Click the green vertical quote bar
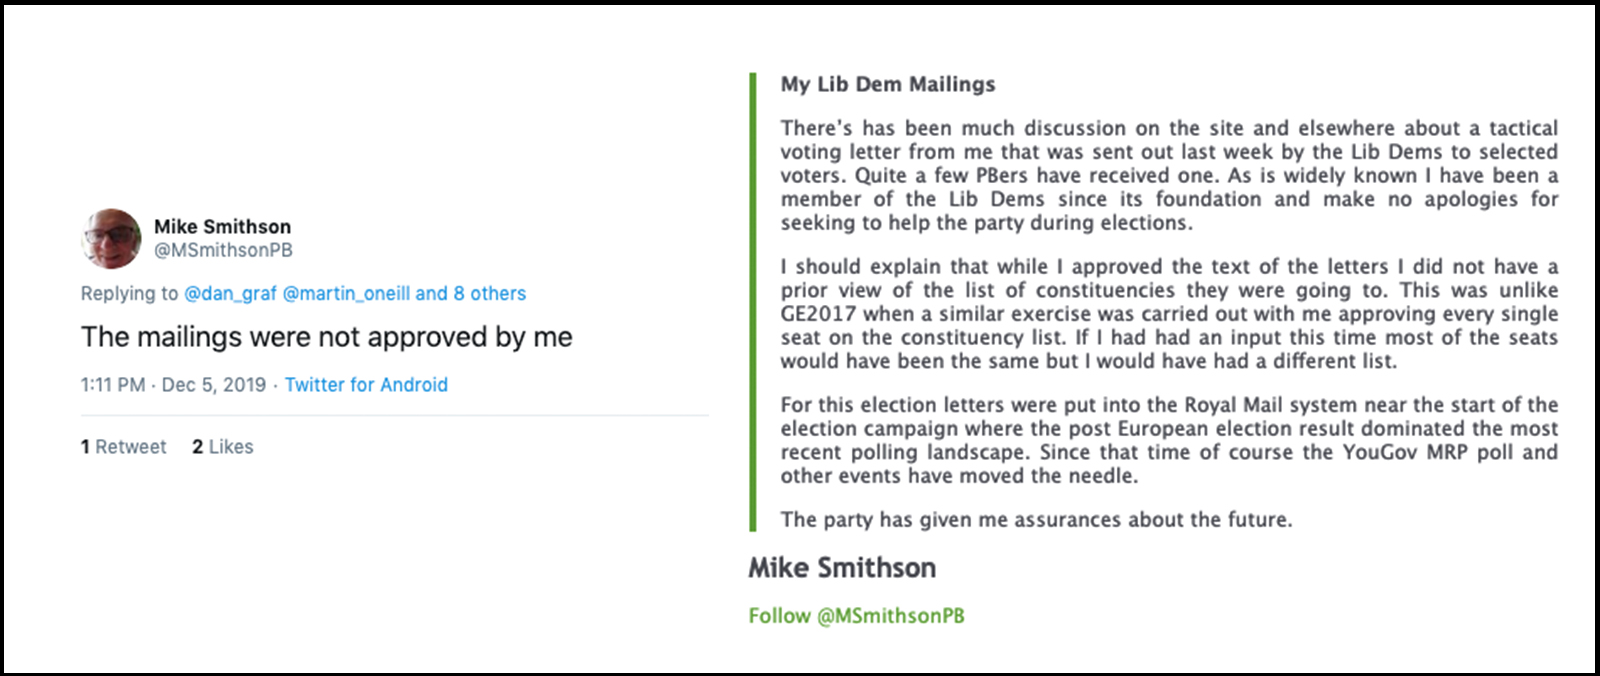 pyautogui.click(x=753, y=302)
